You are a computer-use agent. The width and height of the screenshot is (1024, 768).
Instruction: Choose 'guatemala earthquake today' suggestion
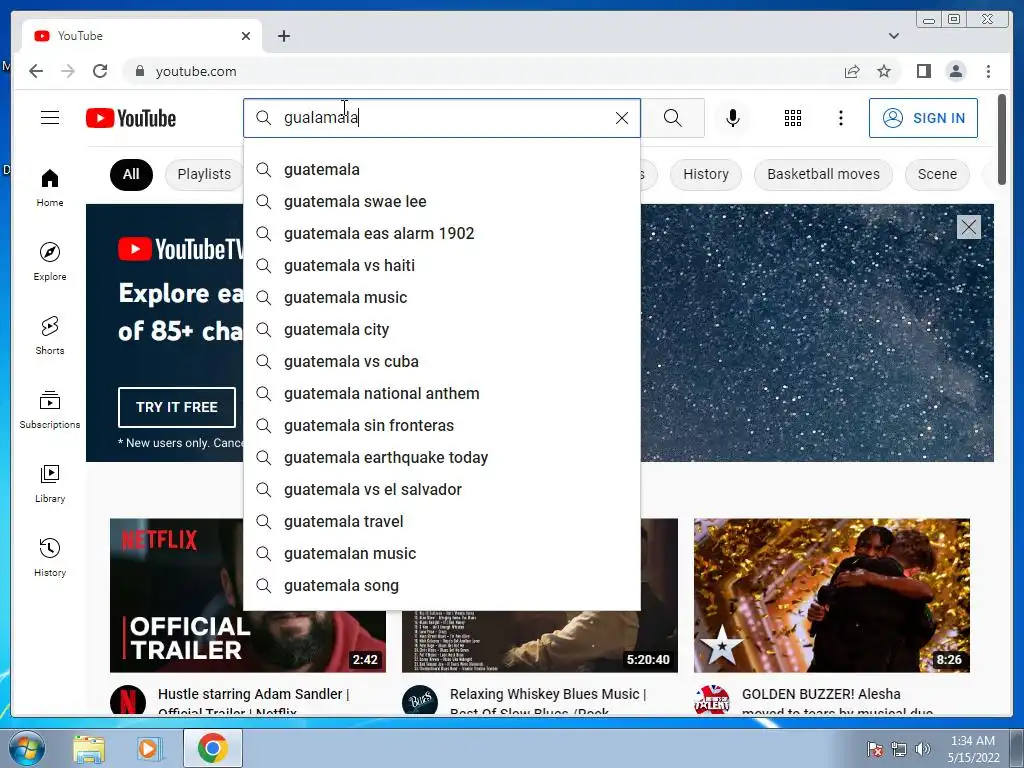click(x=442, y=458)
